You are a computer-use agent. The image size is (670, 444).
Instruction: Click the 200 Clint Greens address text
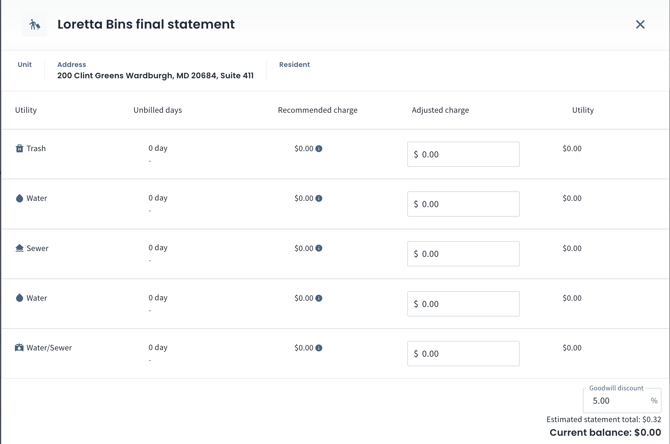pos(155,76)
